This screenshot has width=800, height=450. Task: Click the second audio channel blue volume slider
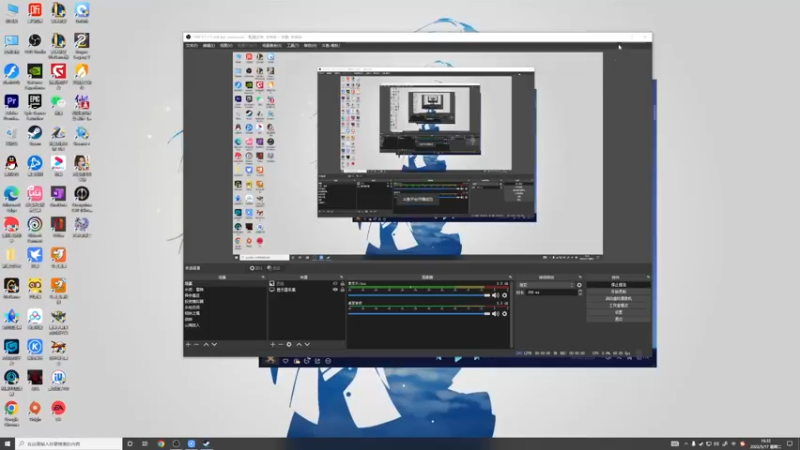point(419,314)
